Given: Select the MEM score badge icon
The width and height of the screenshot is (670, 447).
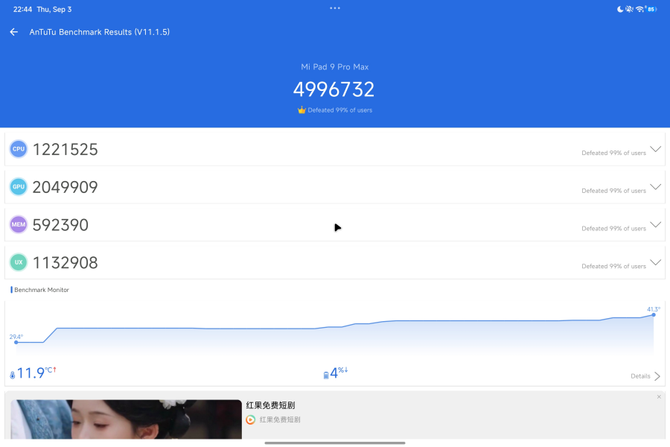Looking at the screenshot, I should [x=18, y=224].
